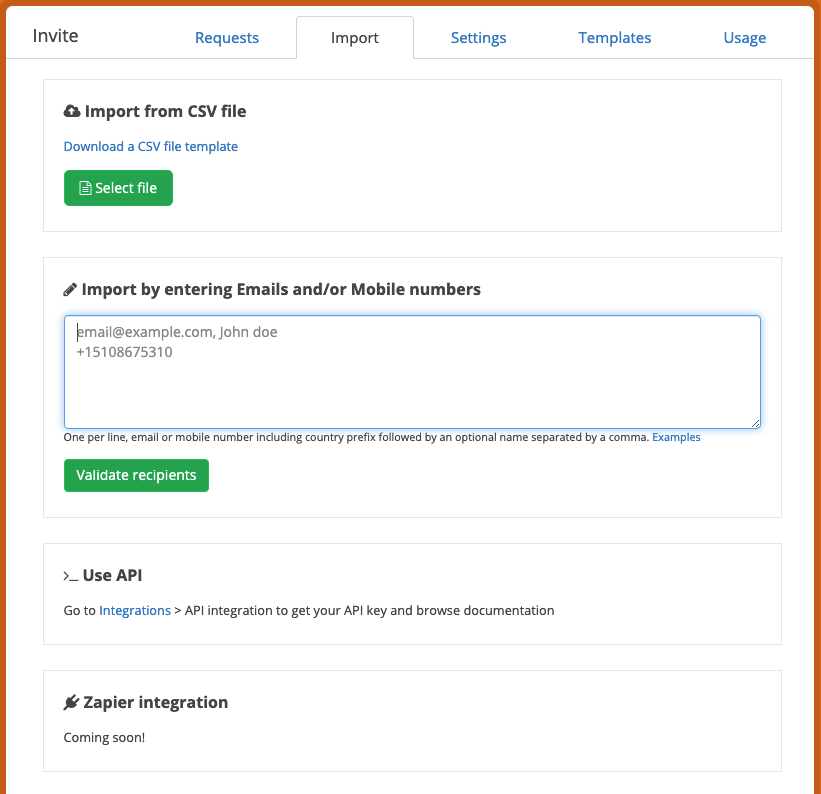Image resolution: width=821 pixels, height=794 pixels.
Task: Grab the textarea resize handle corner
Action: [756, 423]
